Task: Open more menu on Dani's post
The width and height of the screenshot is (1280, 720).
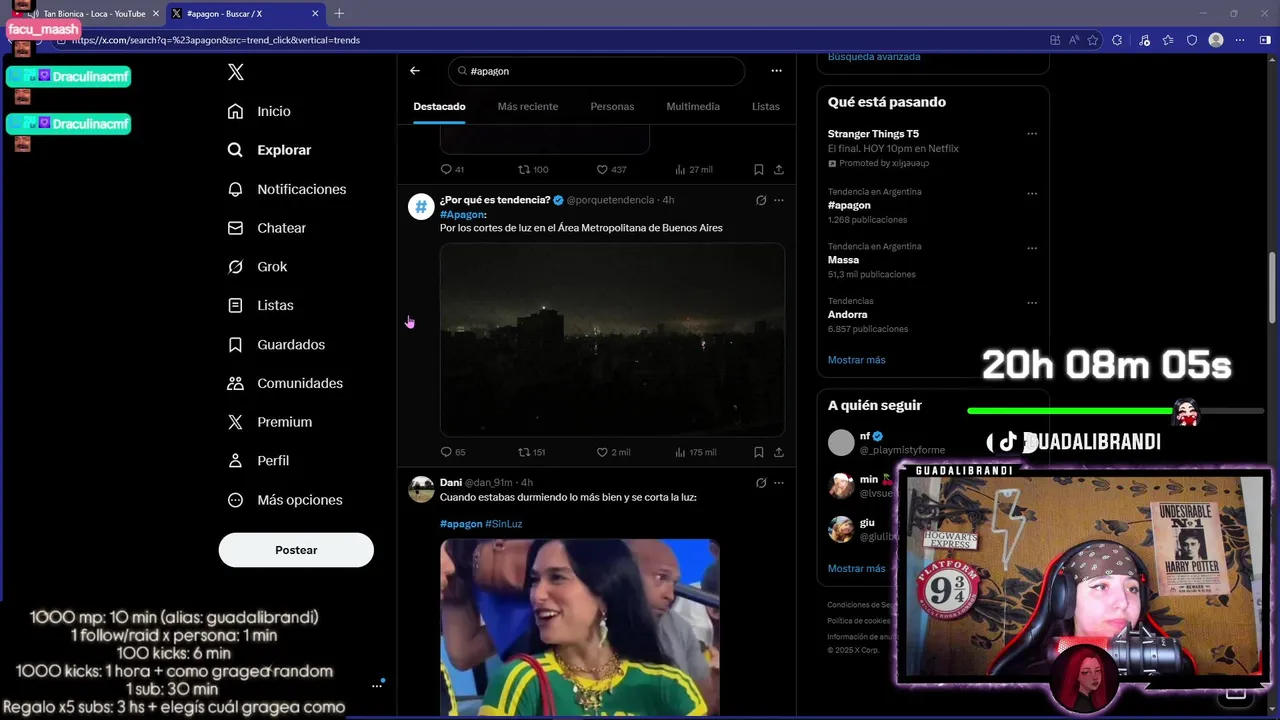Action: tap(779, 483)
